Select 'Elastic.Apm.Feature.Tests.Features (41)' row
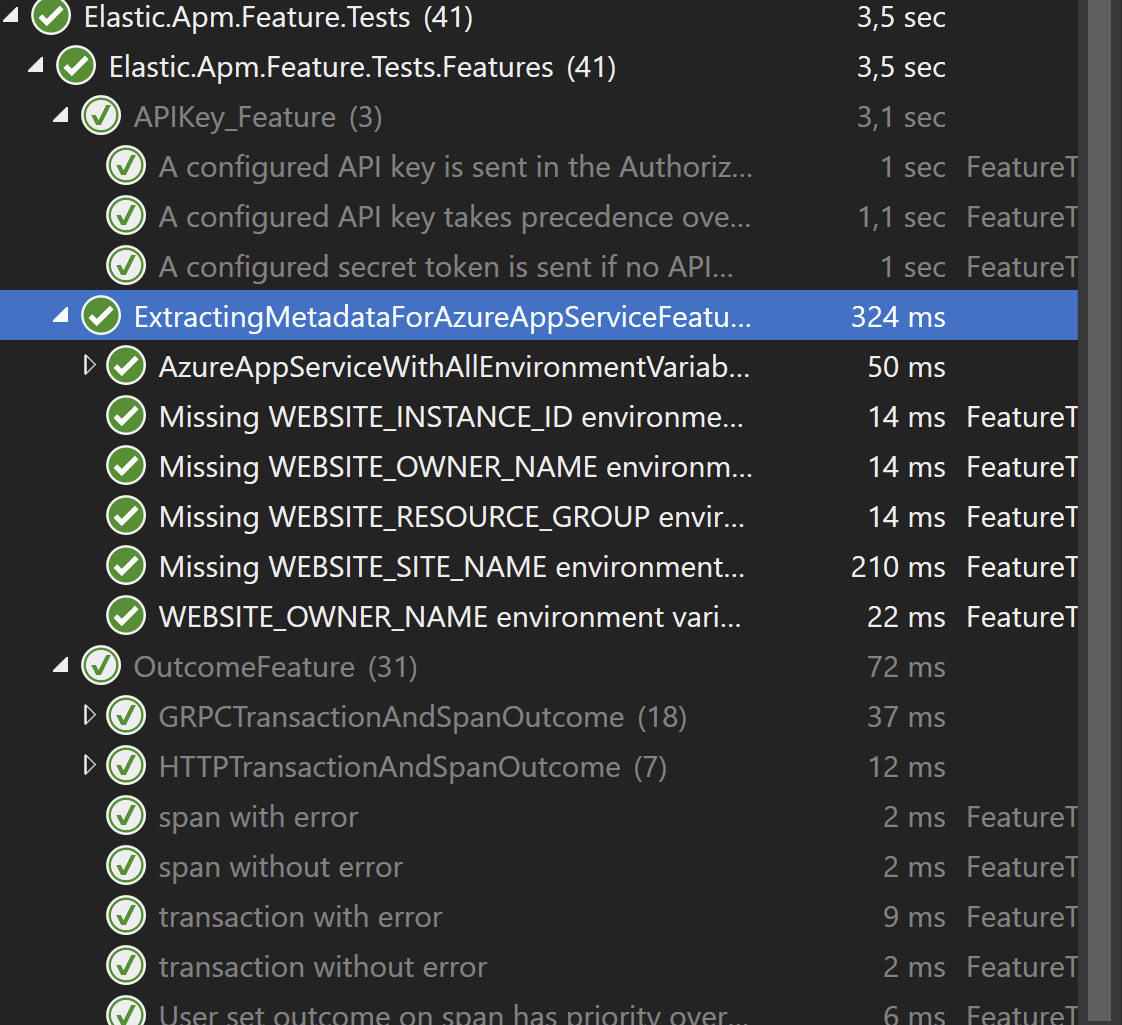 (x=539, y=65)
